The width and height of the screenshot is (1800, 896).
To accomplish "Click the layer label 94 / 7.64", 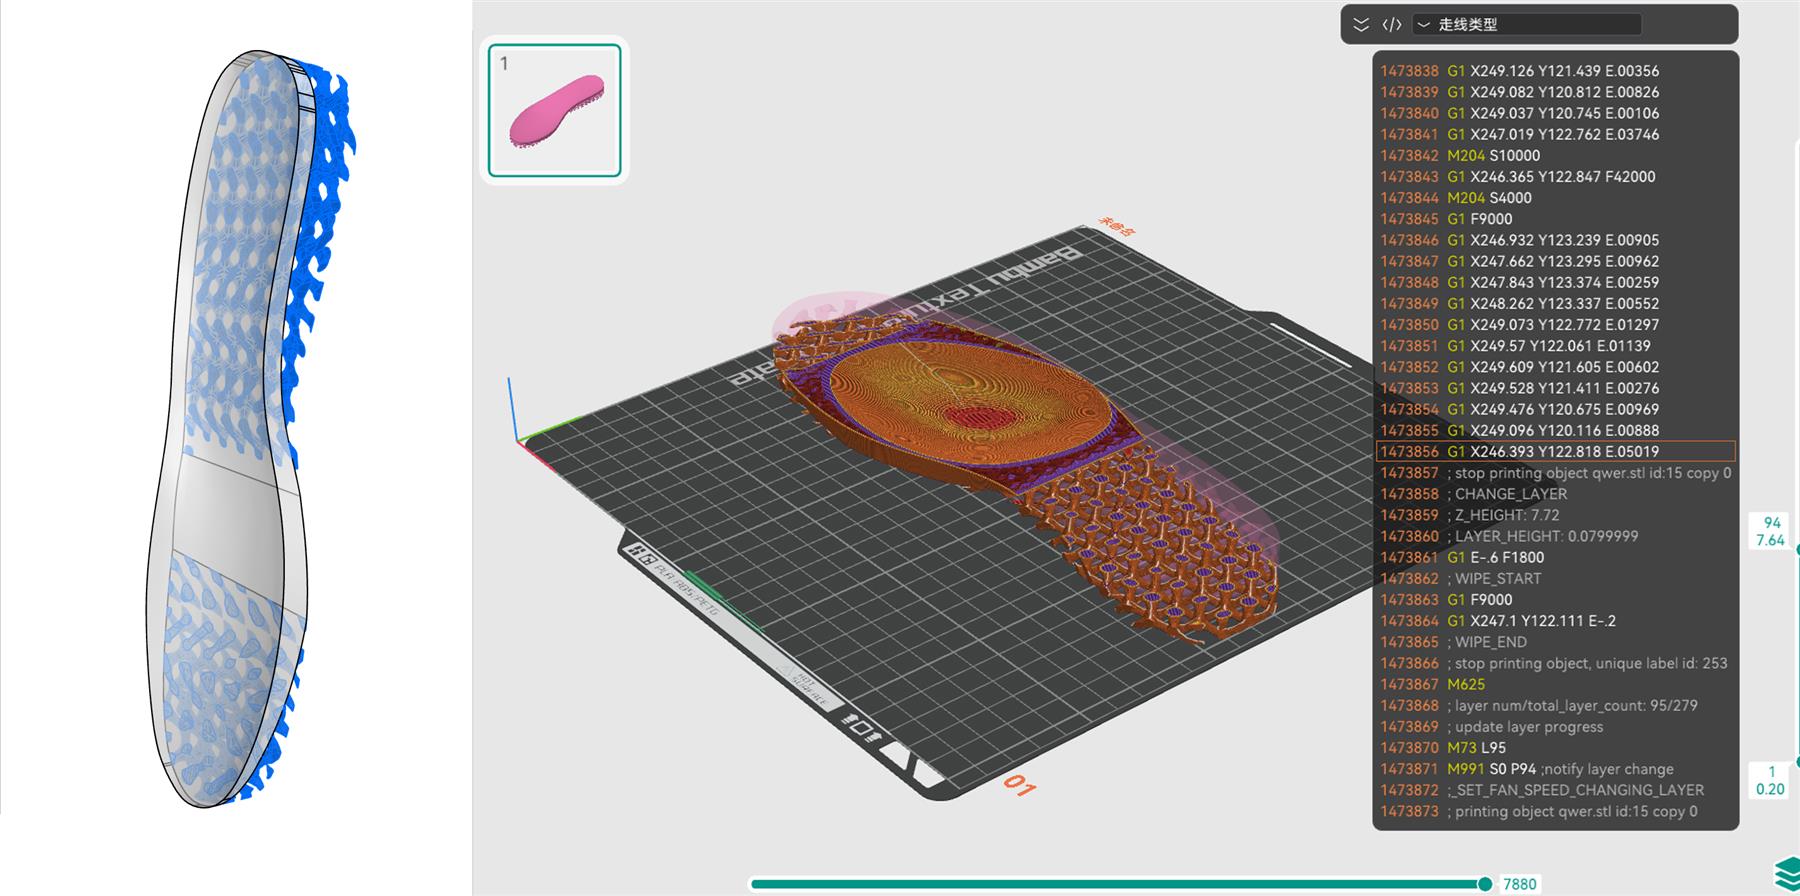I will [x=1771, y=531].
